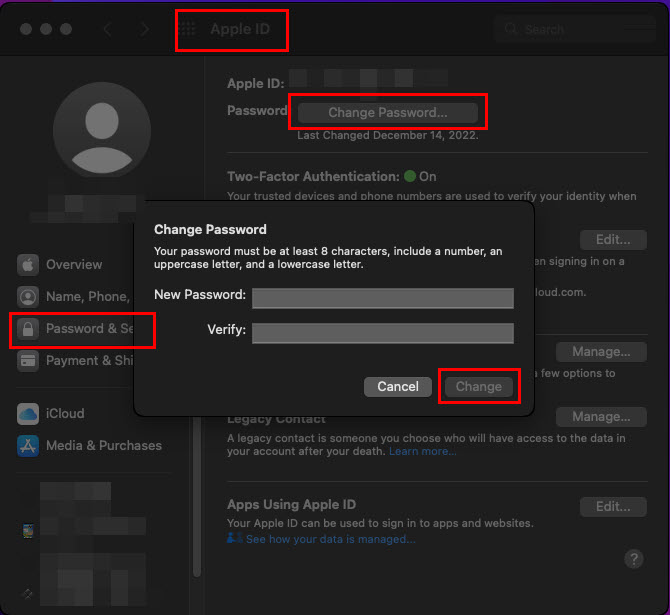The width and height of the screenshot is (670, 615).
Task: Click Edit... for Apps Using Apple ID
Action: coord(613,507)
